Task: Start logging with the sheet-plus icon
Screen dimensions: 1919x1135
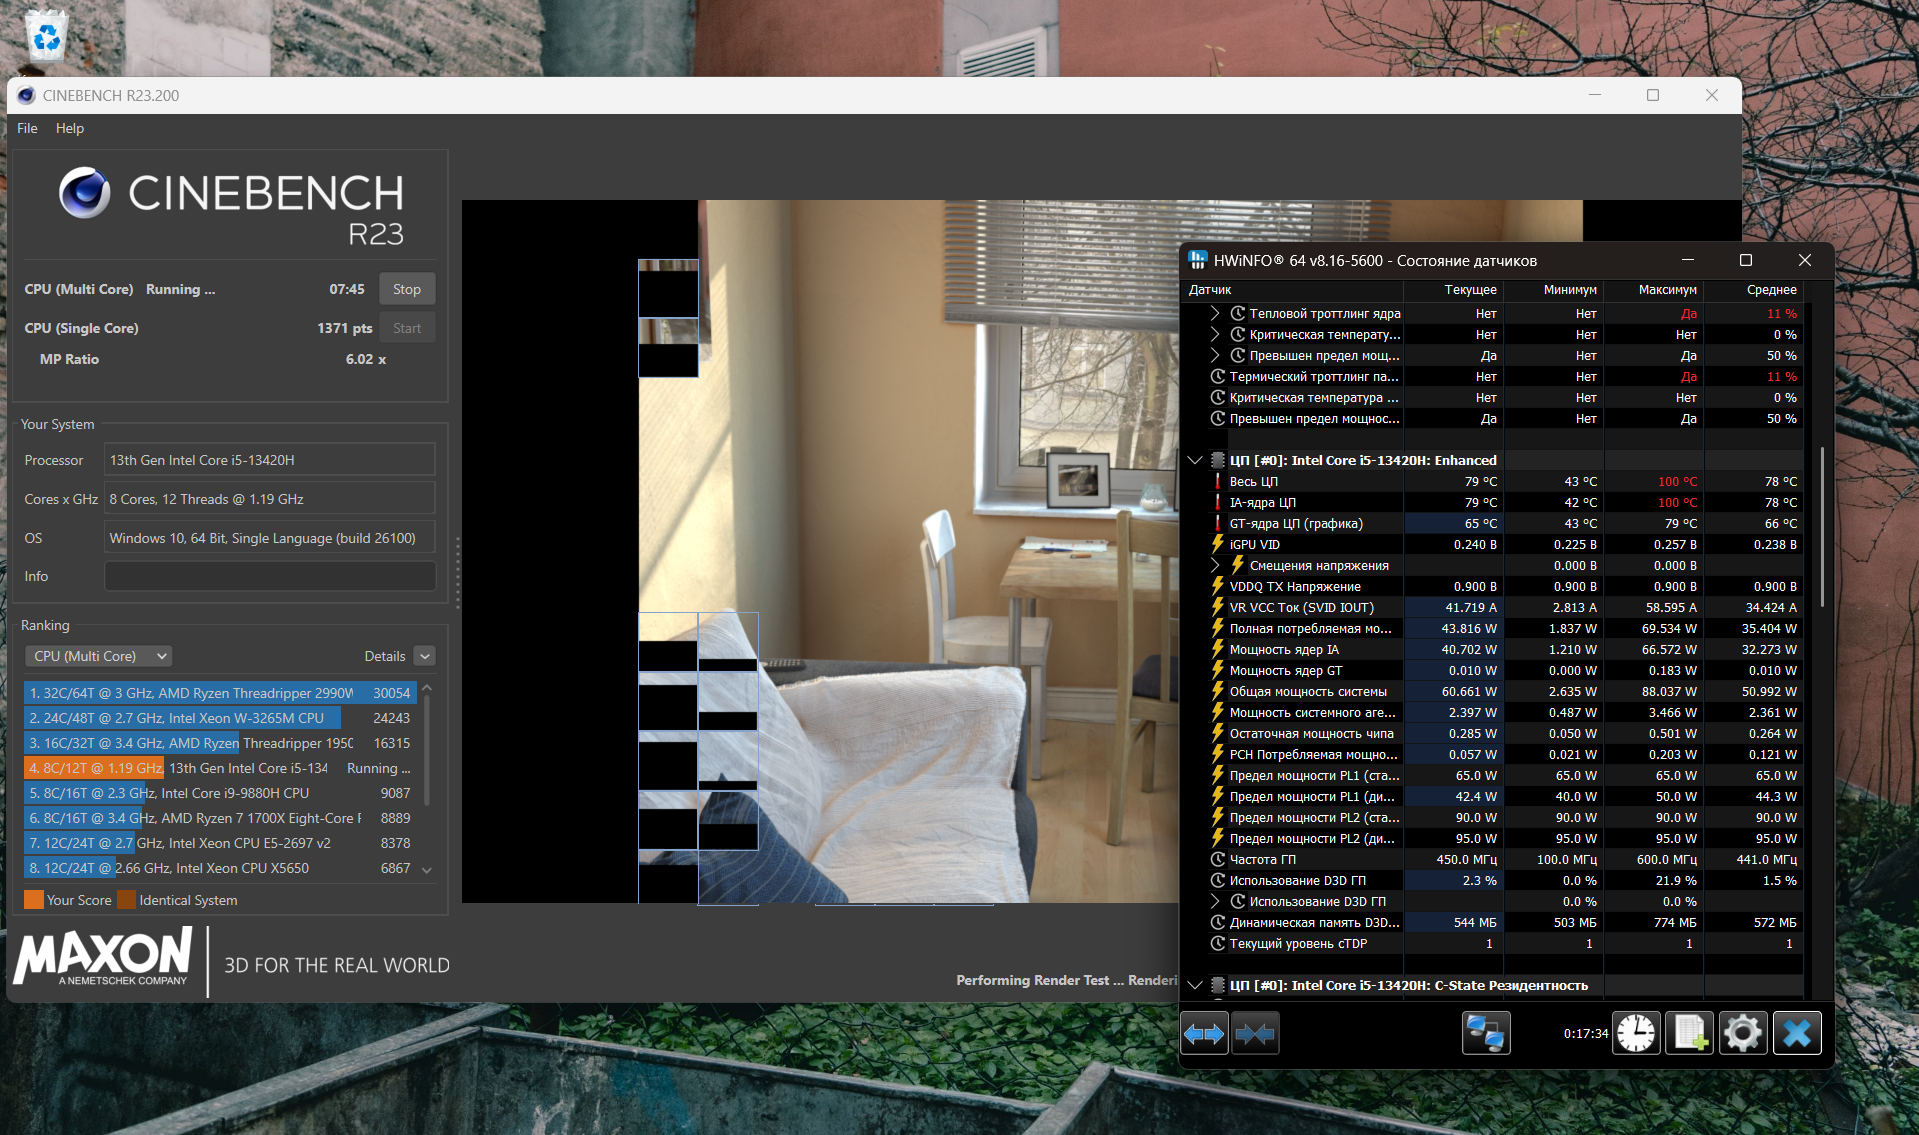Action: [x=1689, y=1033]
